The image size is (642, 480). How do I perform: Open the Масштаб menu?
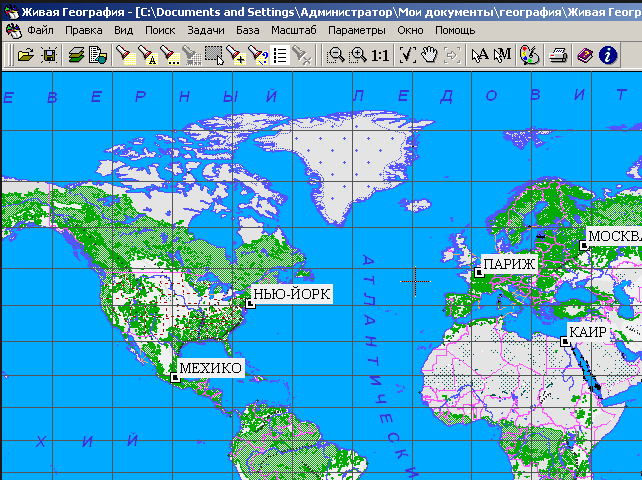point(295,30)
